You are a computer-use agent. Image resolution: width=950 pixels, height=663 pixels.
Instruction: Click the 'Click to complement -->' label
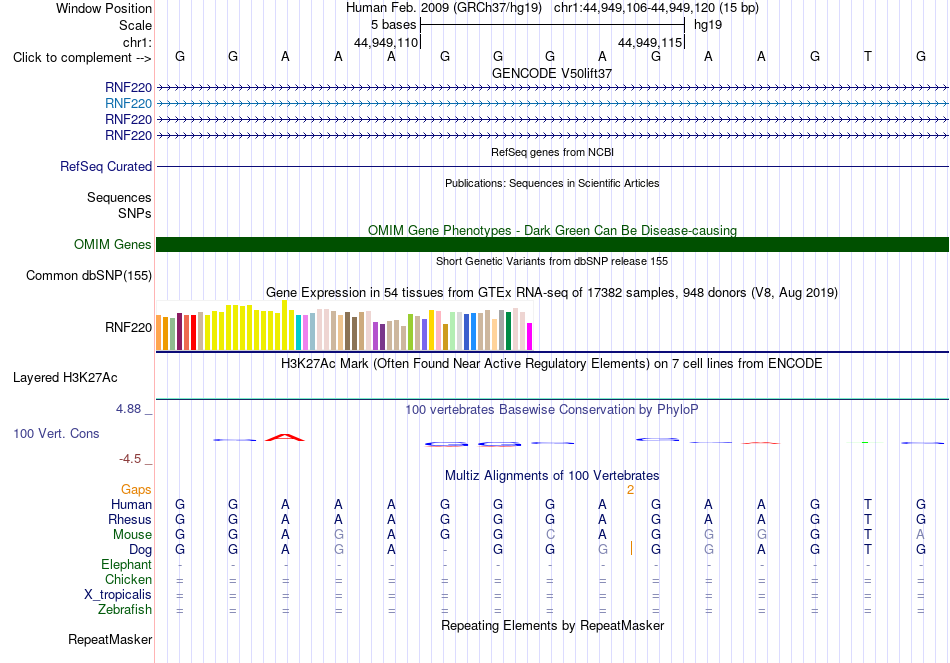[x=82, y=58]
